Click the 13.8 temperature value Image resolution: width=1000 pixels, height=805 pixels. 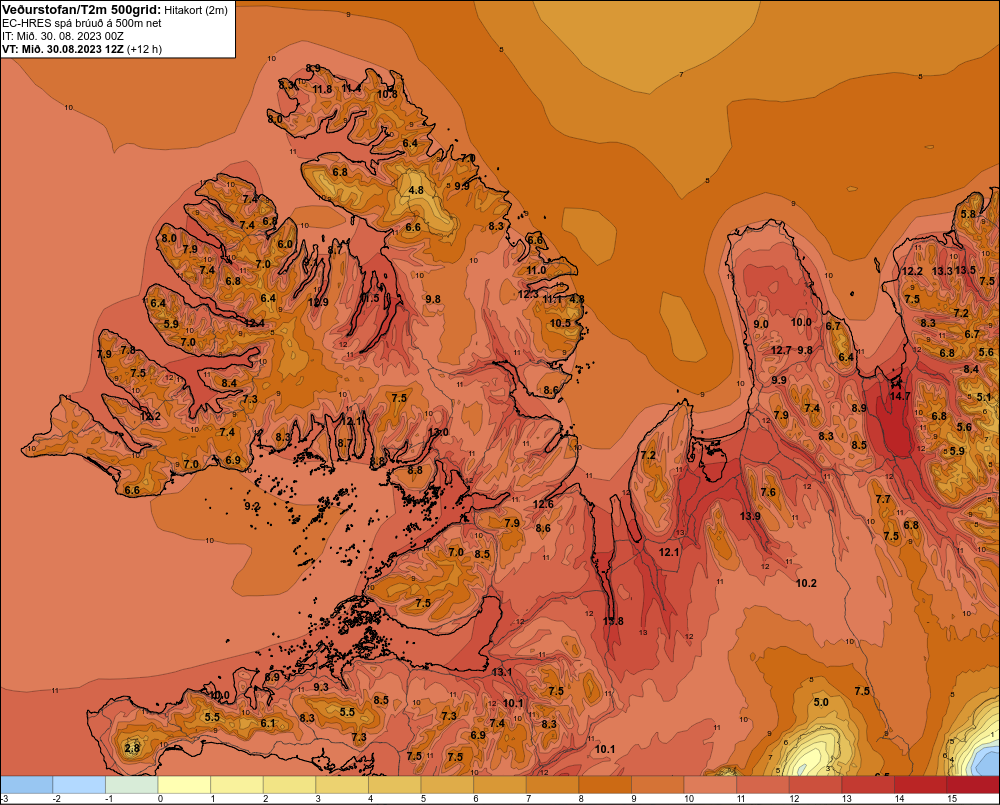point(613,621)
